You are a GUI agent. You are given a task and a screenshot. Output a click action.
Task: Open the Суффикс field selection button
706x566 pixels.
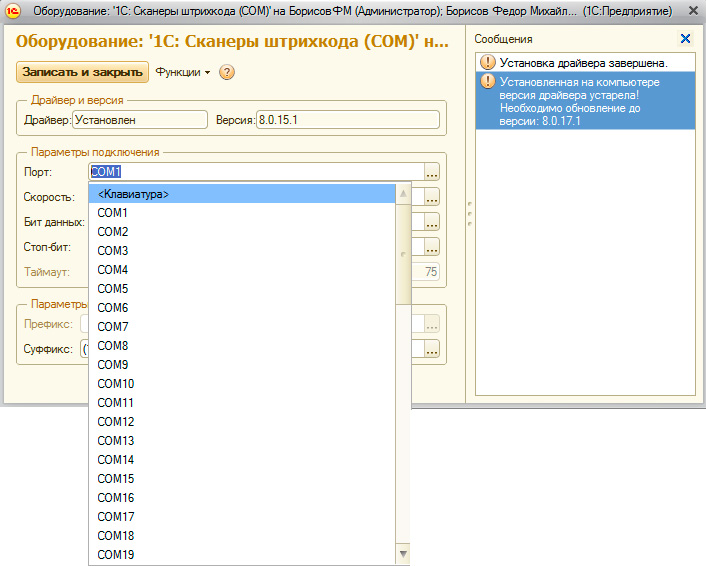(432, 349)
